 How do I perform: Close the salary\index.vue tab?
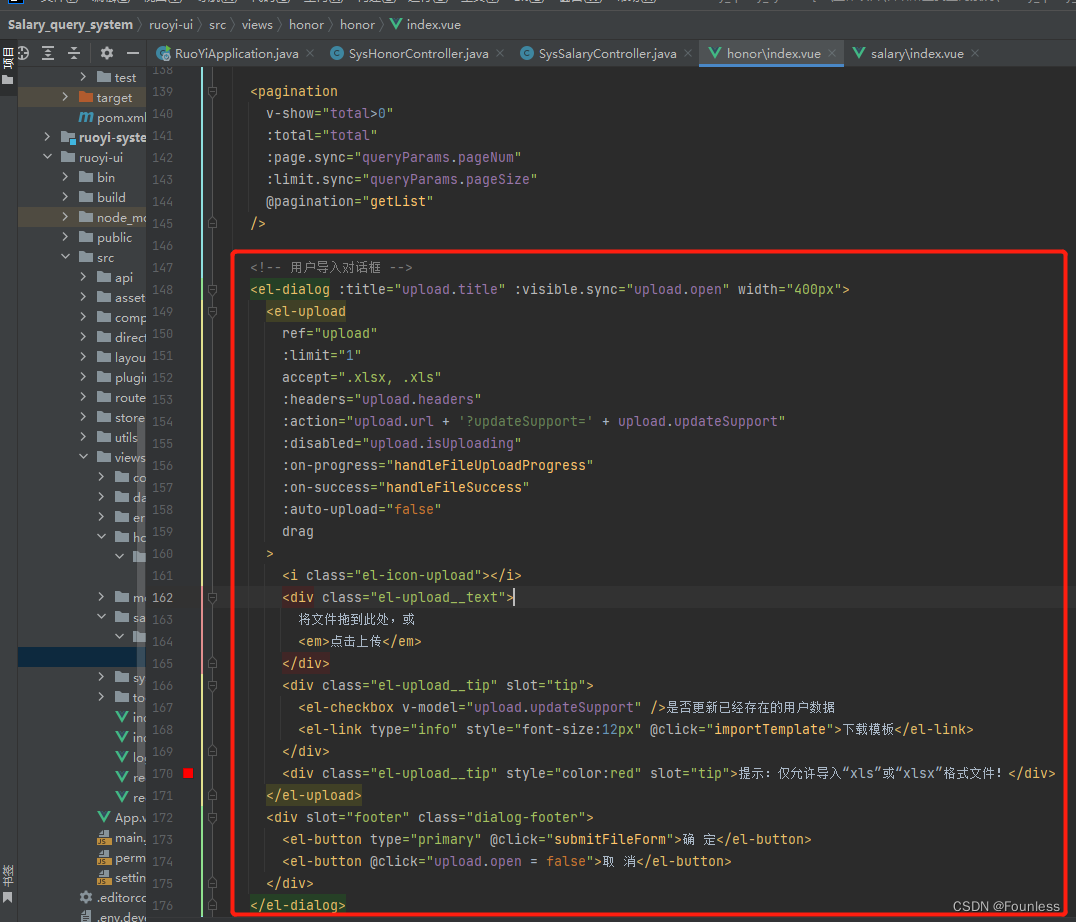pos(975,54)
